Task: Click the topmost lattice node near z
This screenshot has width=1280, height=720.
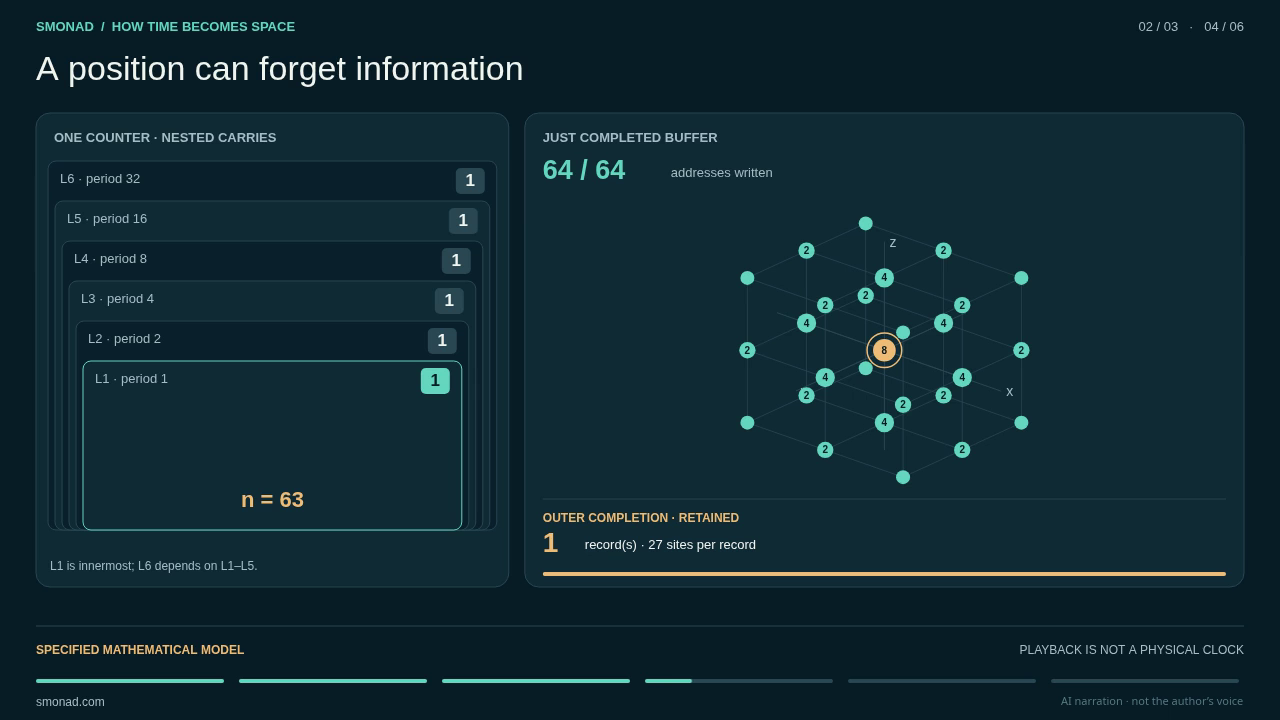Action: pyautogui.click(x=866, y=223)
